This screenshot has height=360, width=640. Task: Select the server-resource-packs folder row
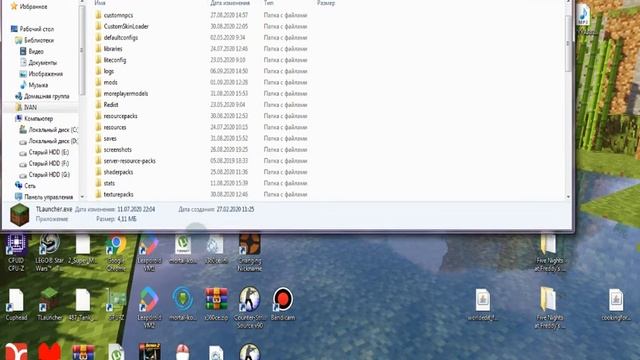[201, 161]
